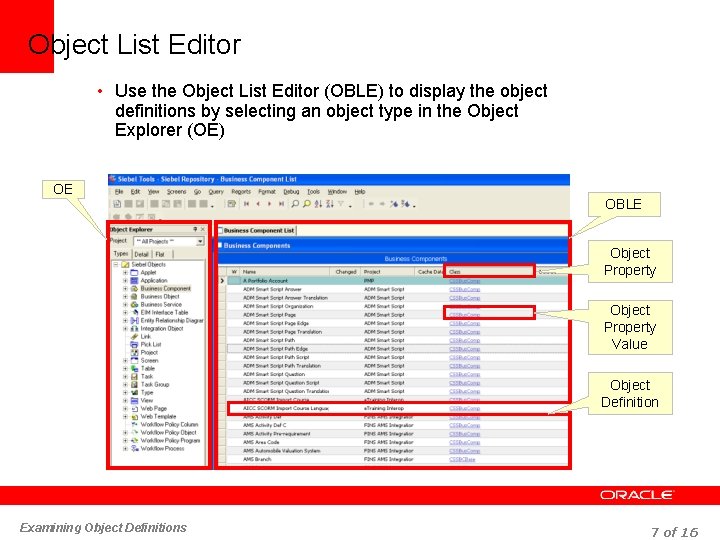Open the Debug menu
720x540 pixels.
coord(291,191)
